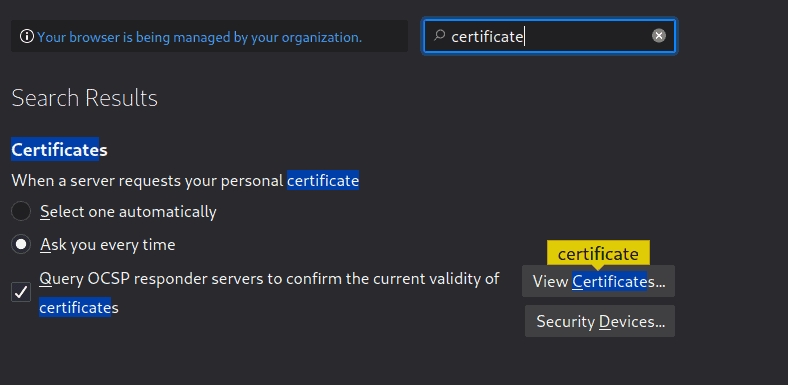Image resolution: width=788 pixels, height=385 pixels.
Task: Open the Security Devices dialog
Action: coord(600,321)
